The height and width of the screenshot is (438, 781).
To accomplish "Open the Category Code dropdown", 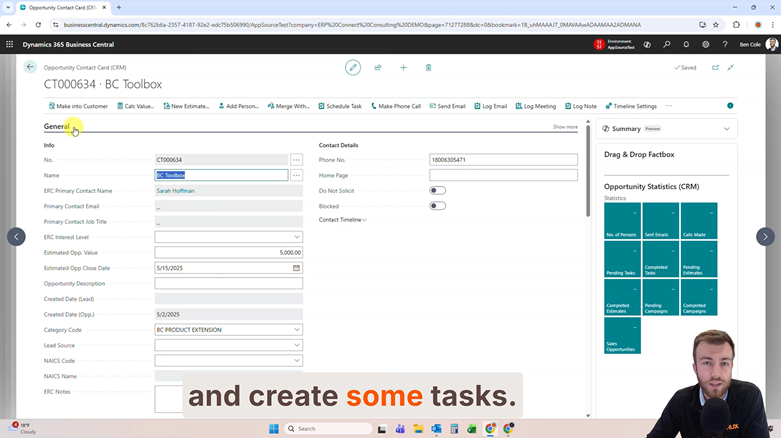I will (x=297, y=330).
